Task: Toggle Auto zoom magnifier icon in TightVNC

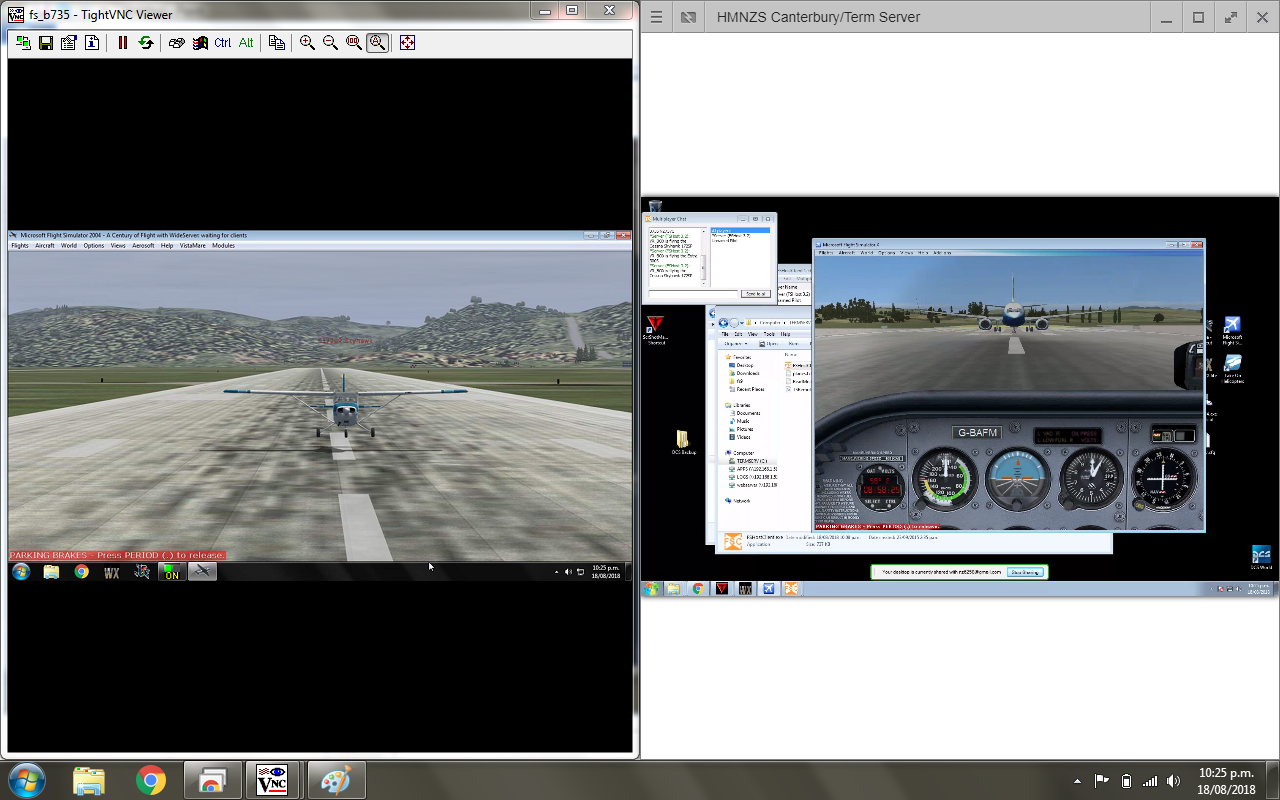Action: click(377, 43)
